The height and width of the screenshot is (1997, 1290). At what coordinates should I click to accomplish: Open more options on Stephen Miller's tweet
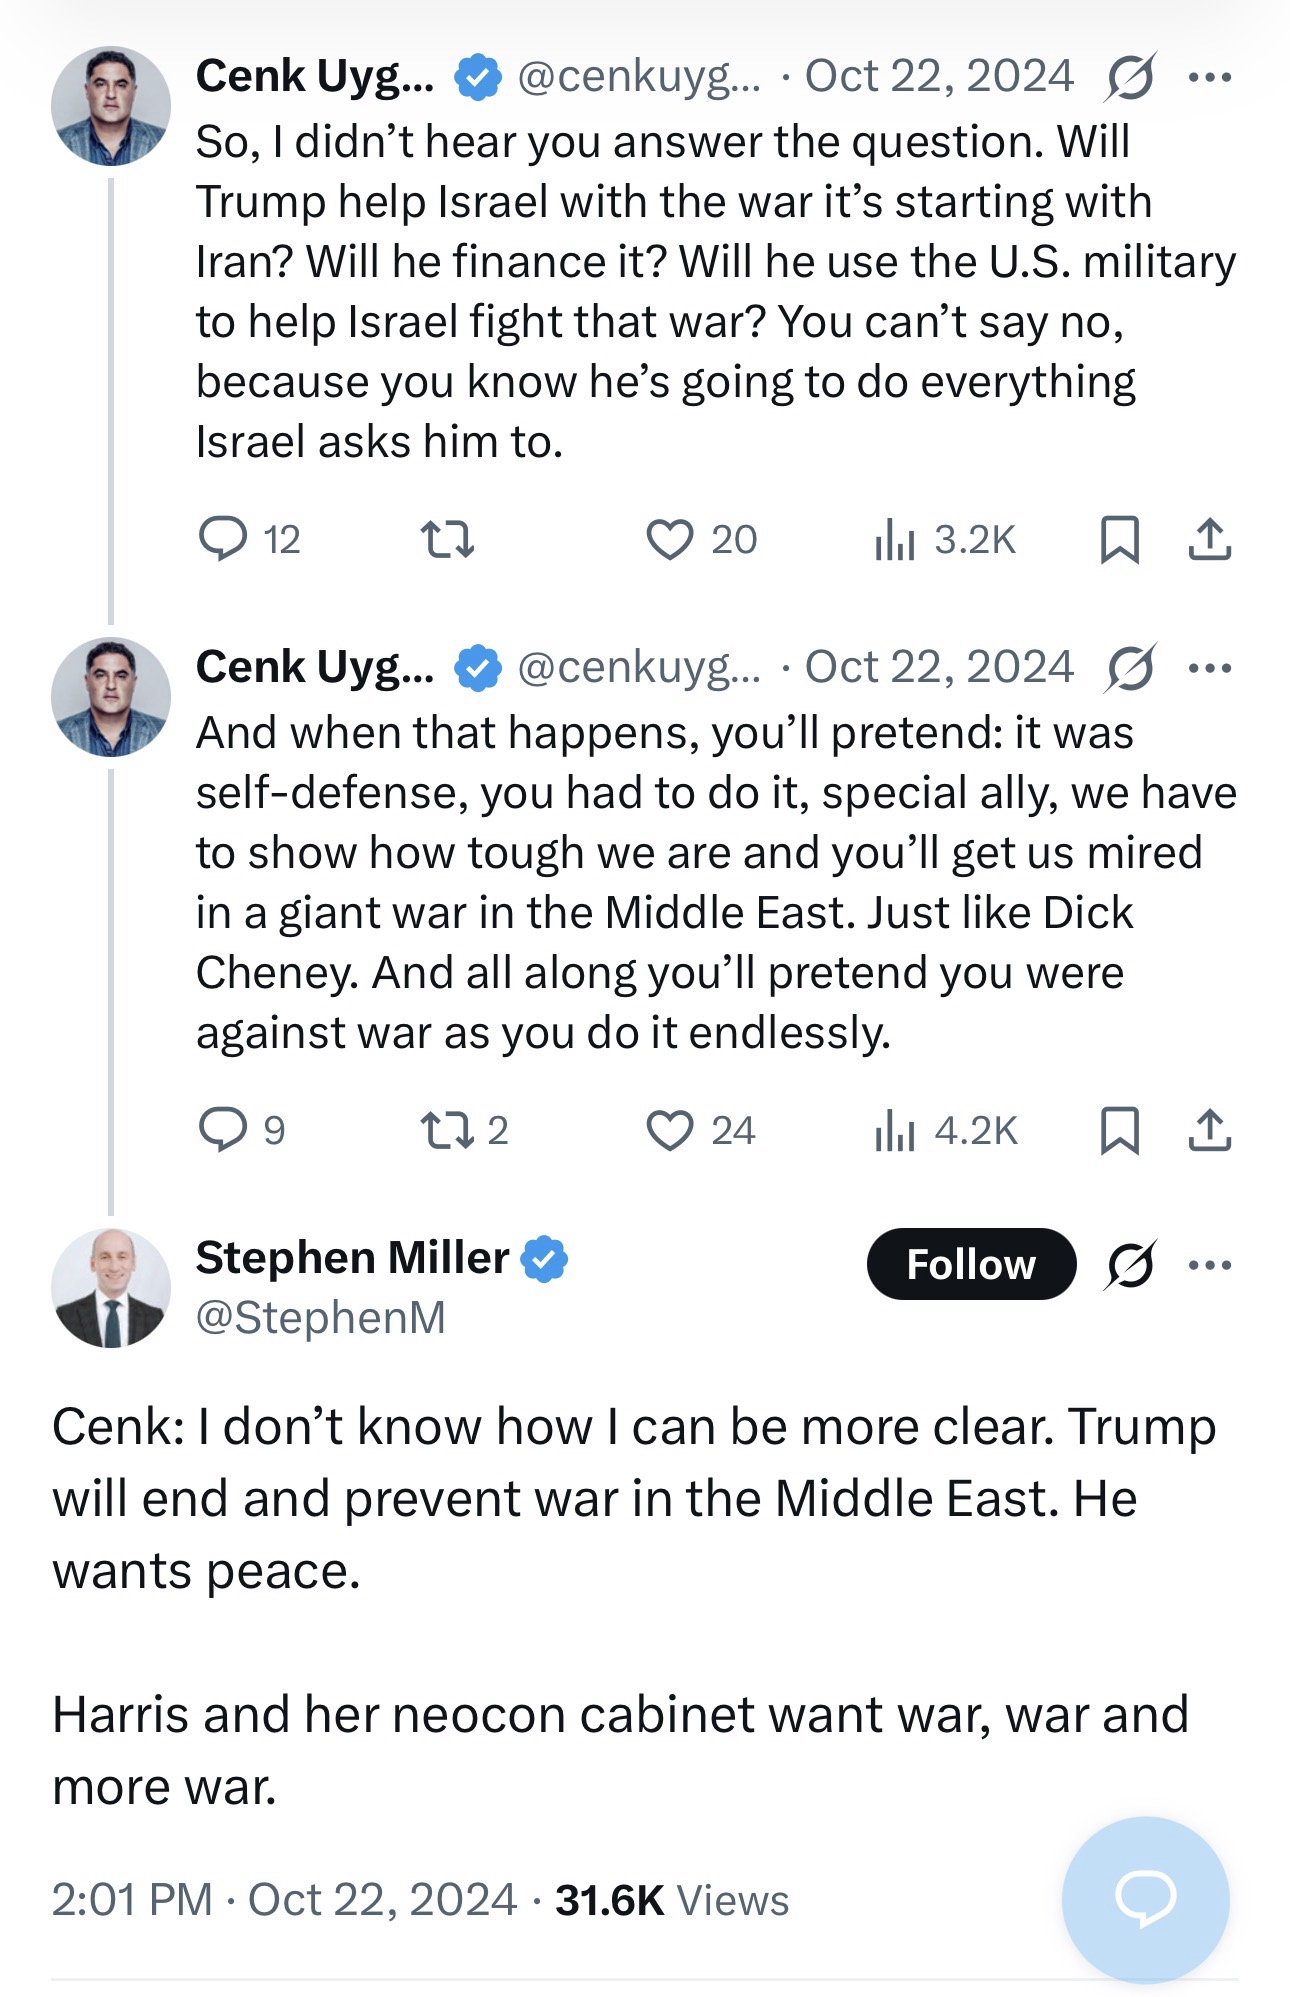1210,1265
